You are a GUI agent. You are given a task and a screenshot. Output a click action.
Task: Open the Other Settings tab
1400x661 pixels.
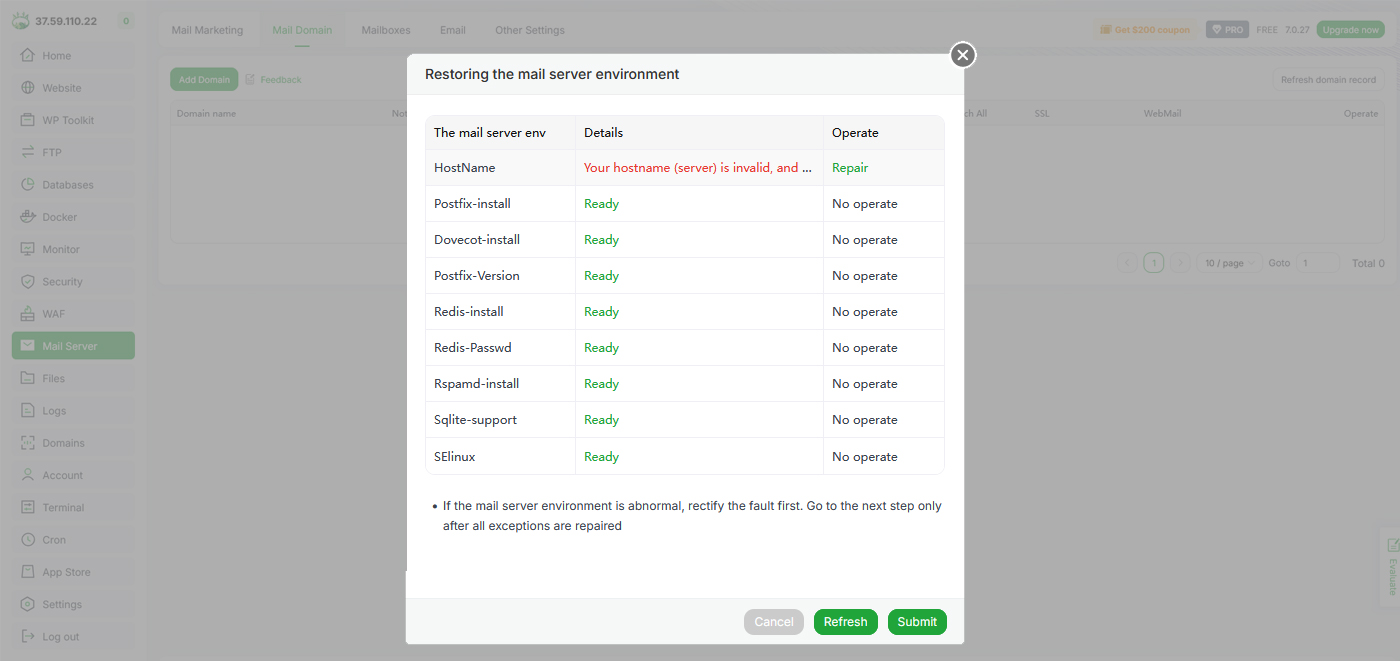pos(530,30)
